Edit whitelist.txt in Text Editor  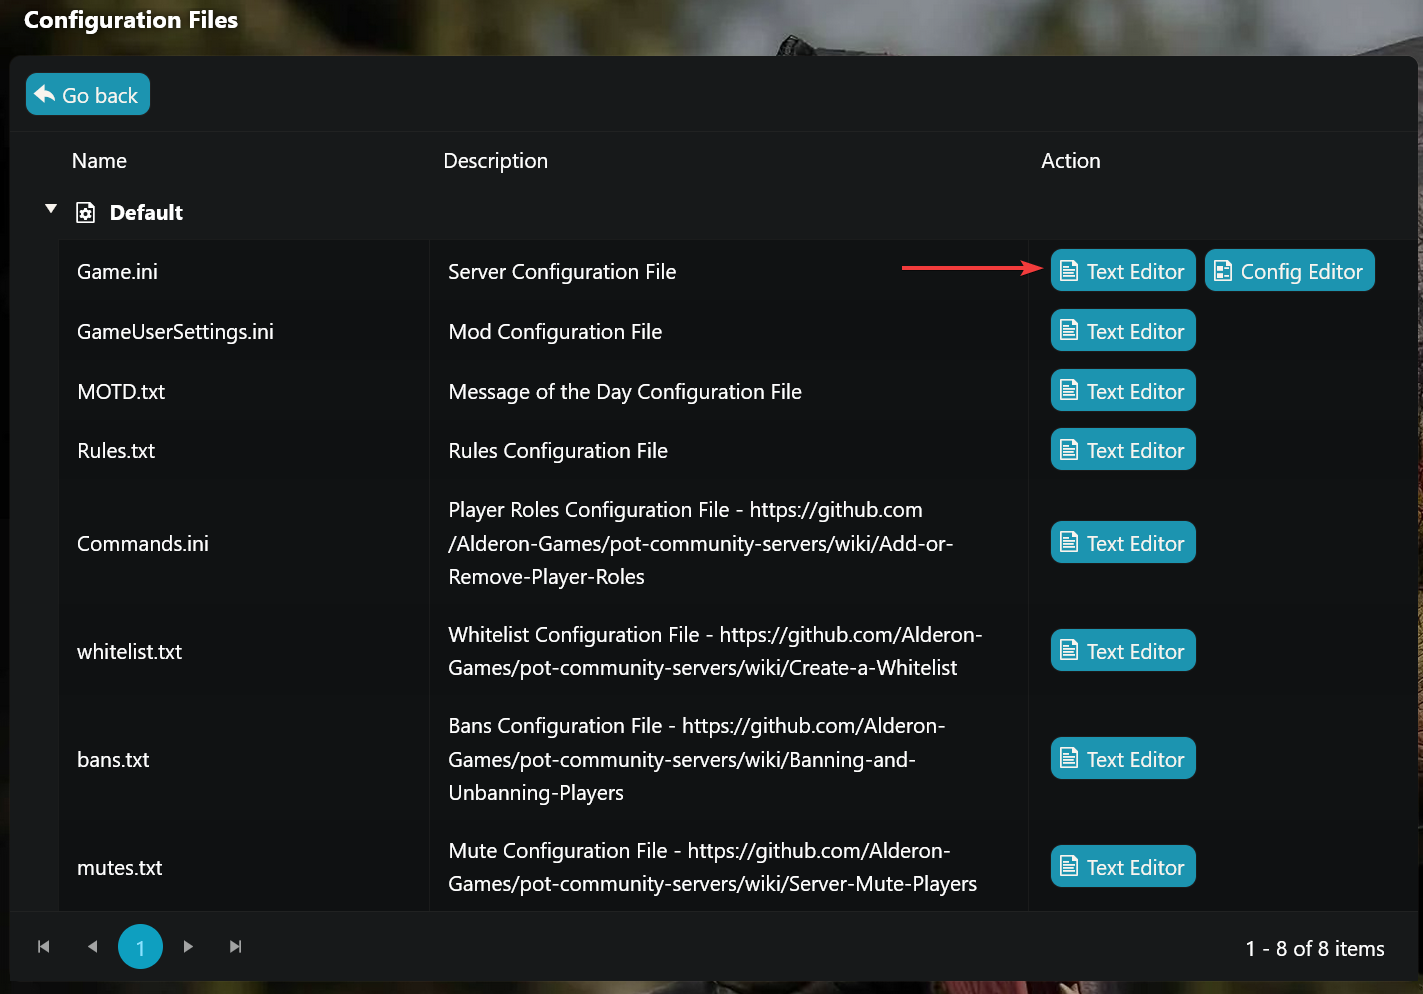tap(1122, 651)
